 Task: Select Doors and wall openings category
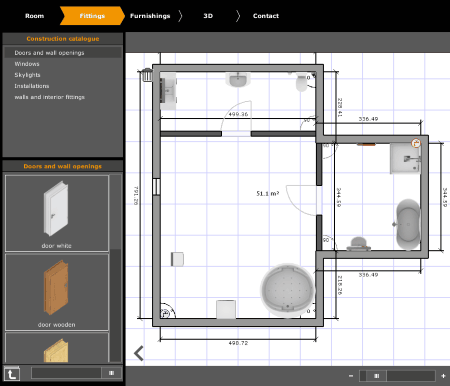(x=63, y=53)
